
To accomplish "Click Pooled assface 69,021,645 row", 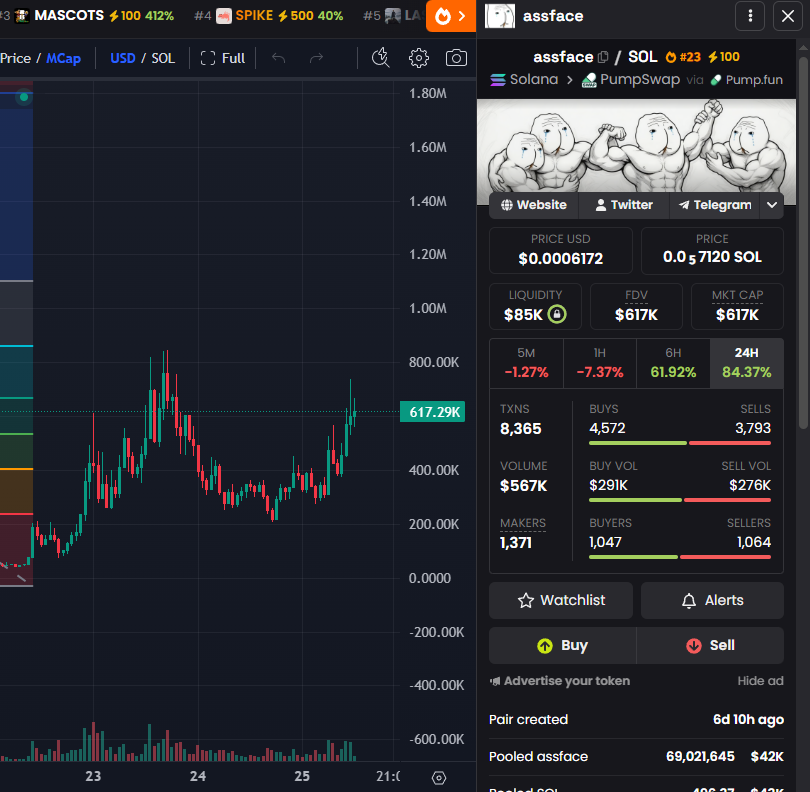I will click(x=636, y=757).
